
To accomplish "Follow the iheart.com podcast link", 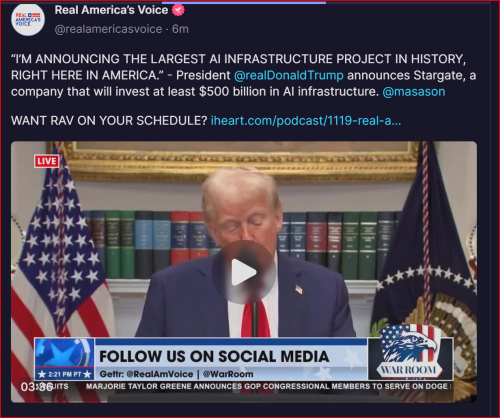I will point(306,120).
